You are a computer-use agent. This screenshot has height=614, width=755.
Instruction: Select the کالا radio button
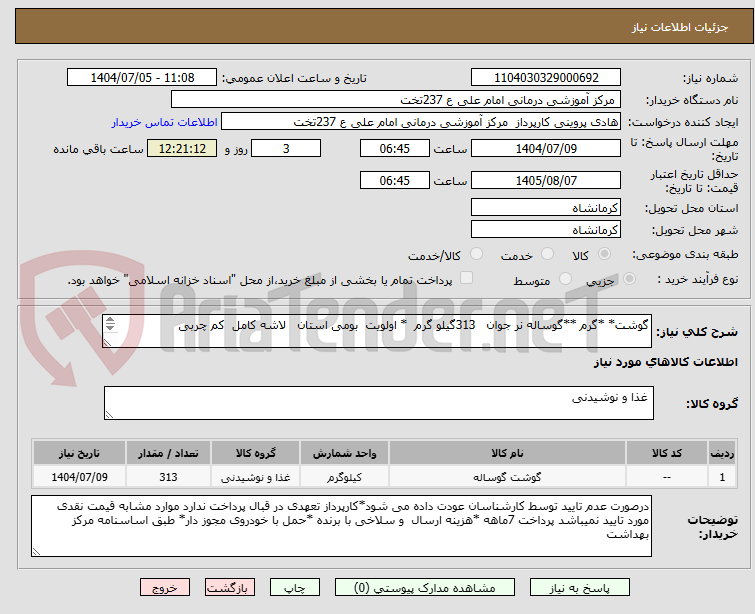pos(604,254)
